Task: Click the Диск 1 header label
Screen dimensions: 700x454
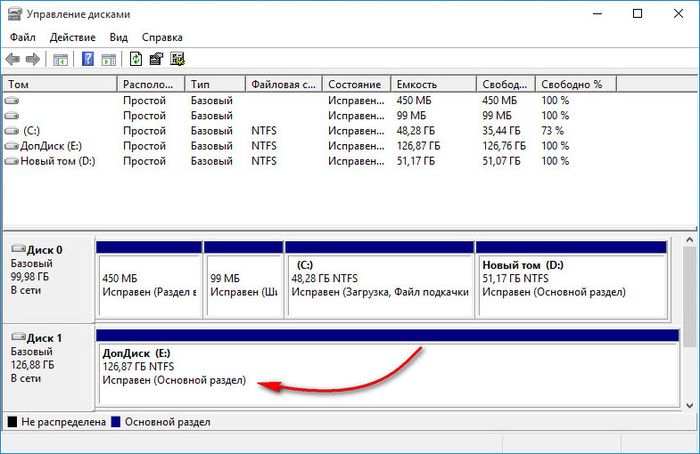Action: (x=44, y=338)
